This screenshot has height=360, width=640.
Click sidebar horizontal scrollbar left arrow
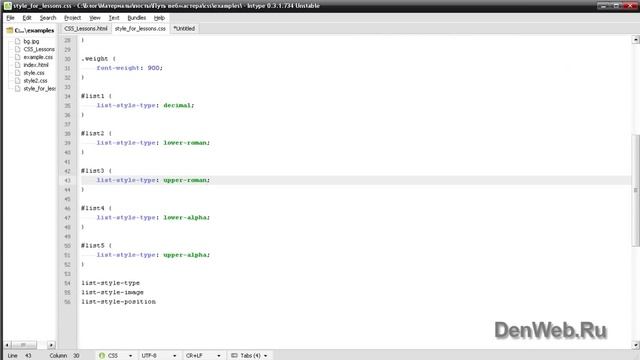click(7, 345)
